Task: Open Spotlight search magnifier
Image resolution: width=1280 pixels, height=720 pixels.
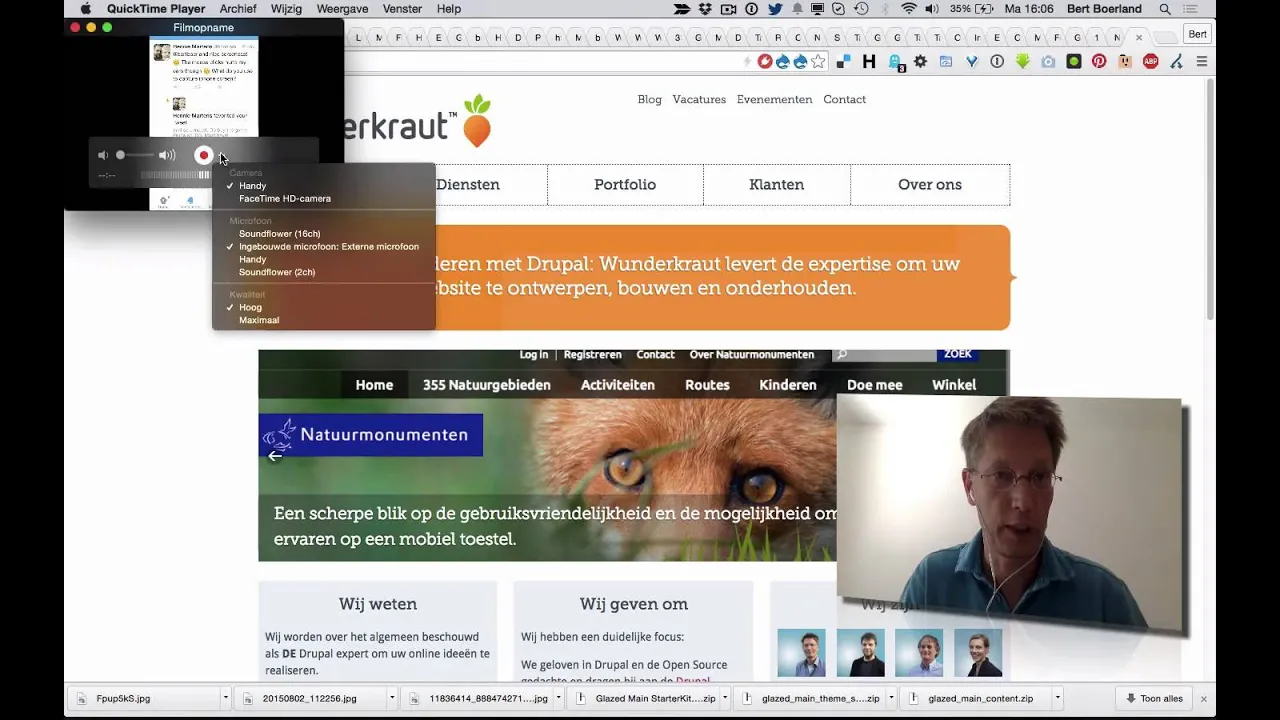Action: point(1165,9)
